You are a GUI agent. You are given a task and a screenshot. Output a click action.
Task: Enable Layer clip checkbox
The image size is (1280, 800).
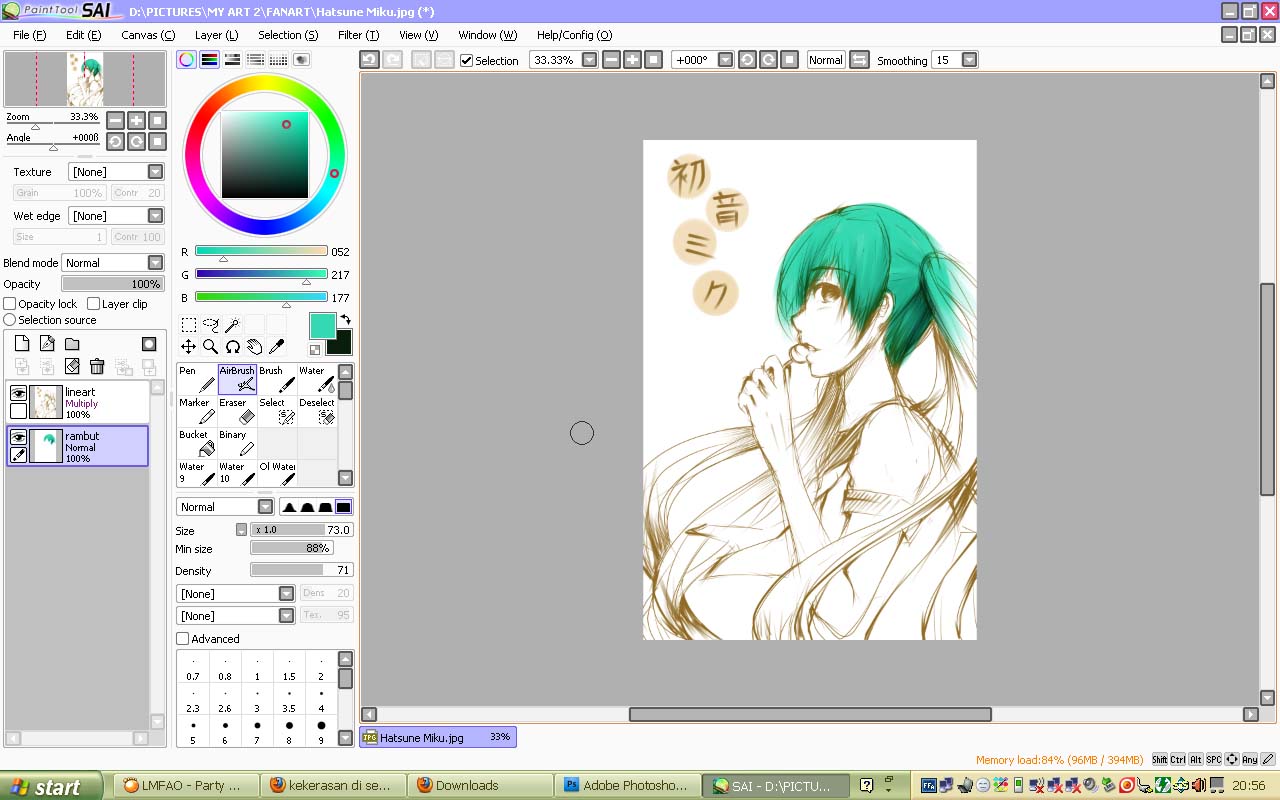click(x=93, y=304)
